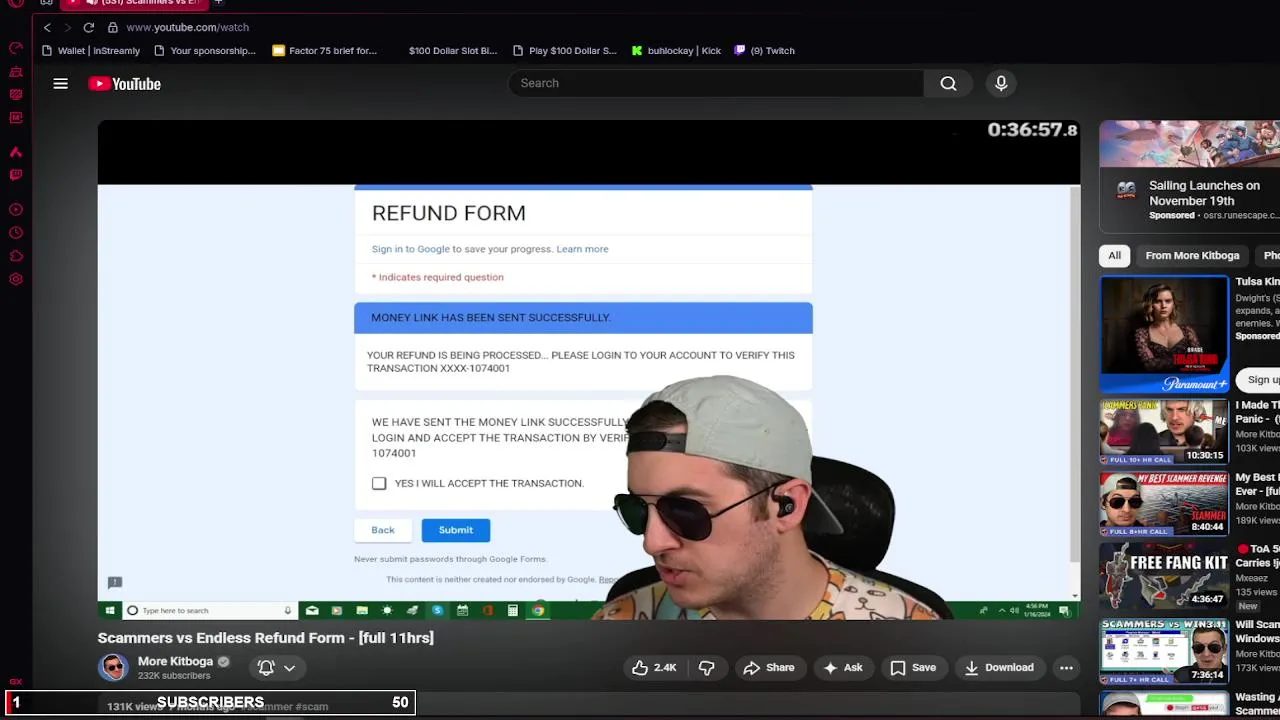Click in the YouTube search field
Viewport: 1280px width, 720px height.
click(715, 83)
